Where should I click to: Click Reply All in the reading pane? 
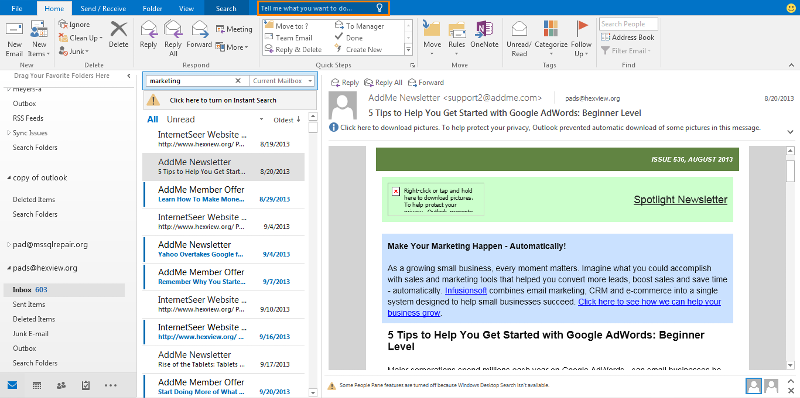tap(383, 82)
